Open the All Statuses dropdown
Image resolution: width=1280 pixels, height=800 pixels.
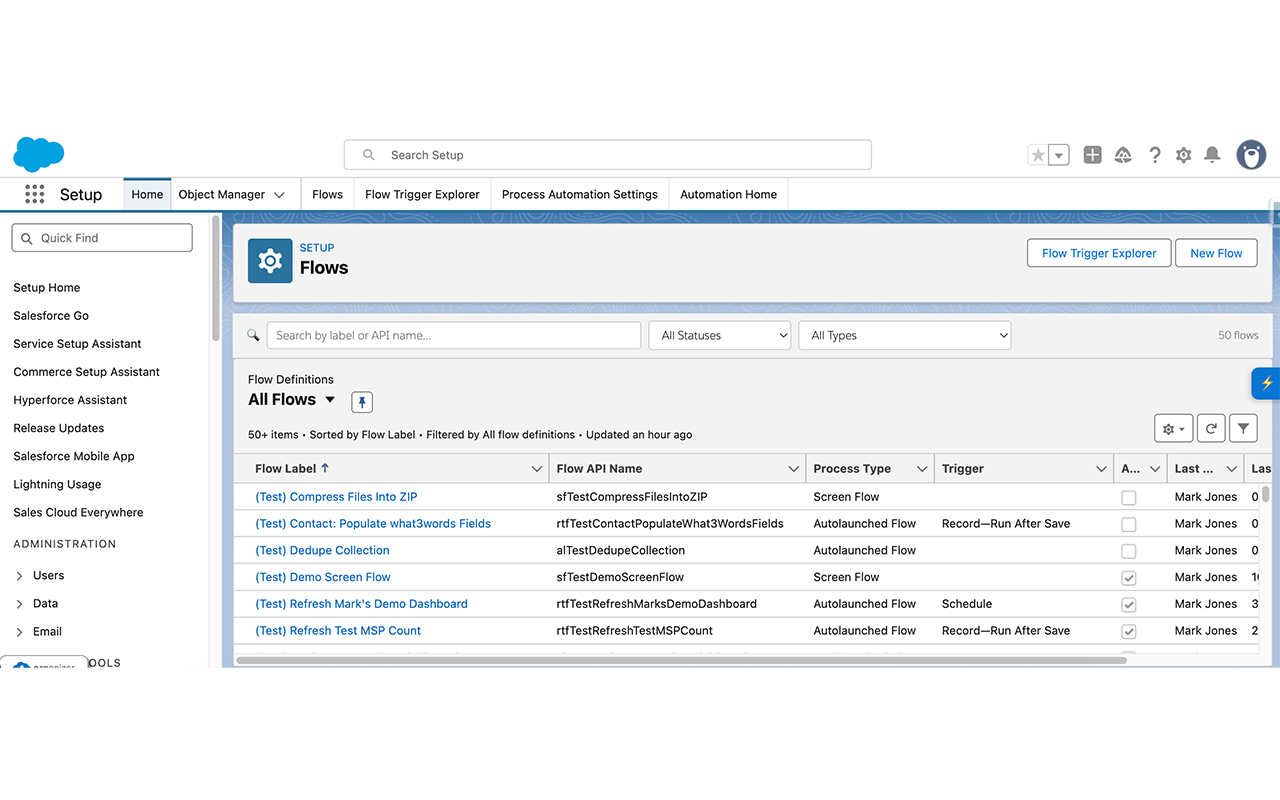pos(720,335)
